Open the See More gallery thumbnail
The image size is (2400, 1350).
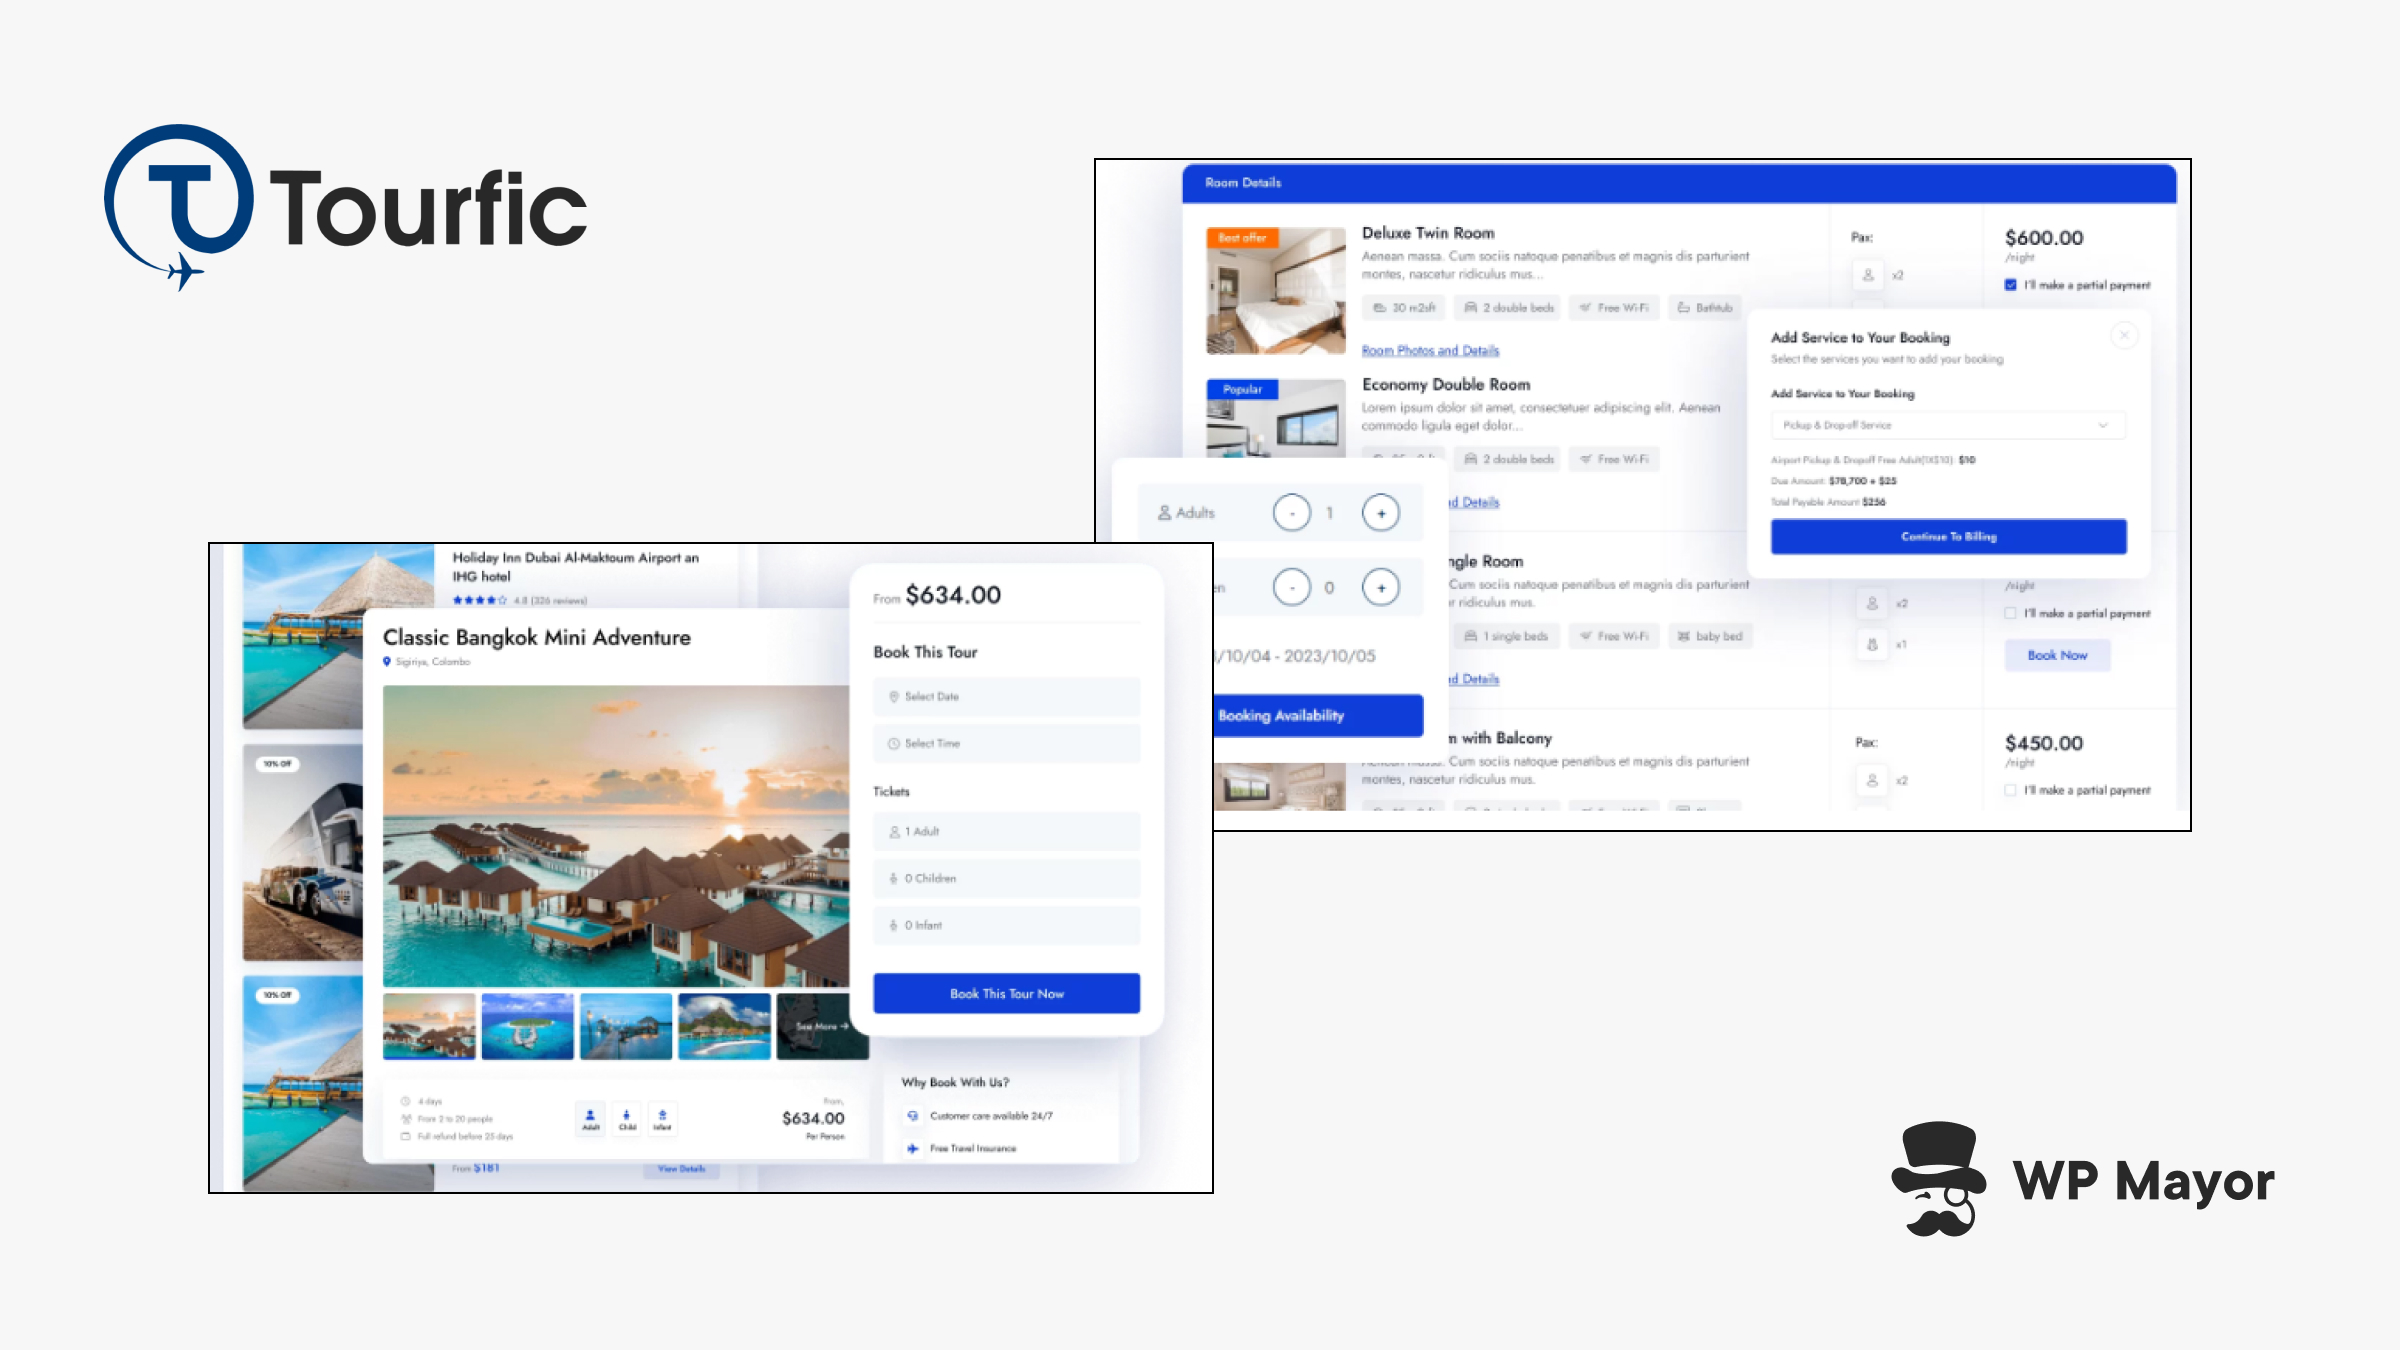coord(822,1026)
